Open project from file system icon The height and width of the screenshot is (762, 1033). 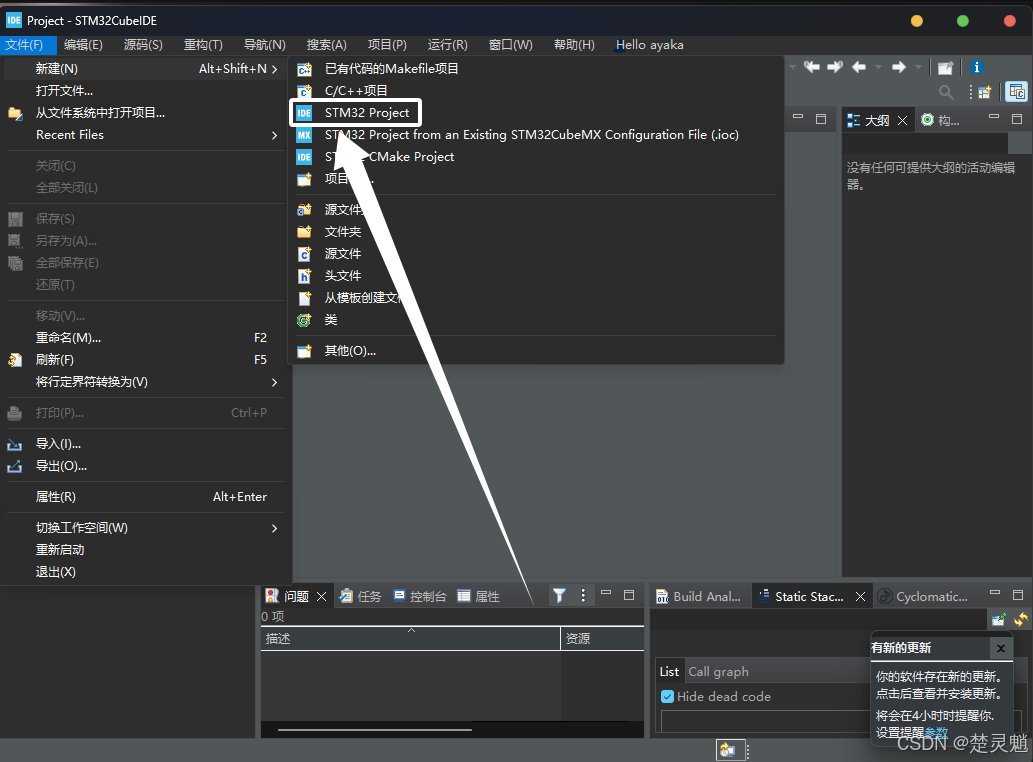15,113
